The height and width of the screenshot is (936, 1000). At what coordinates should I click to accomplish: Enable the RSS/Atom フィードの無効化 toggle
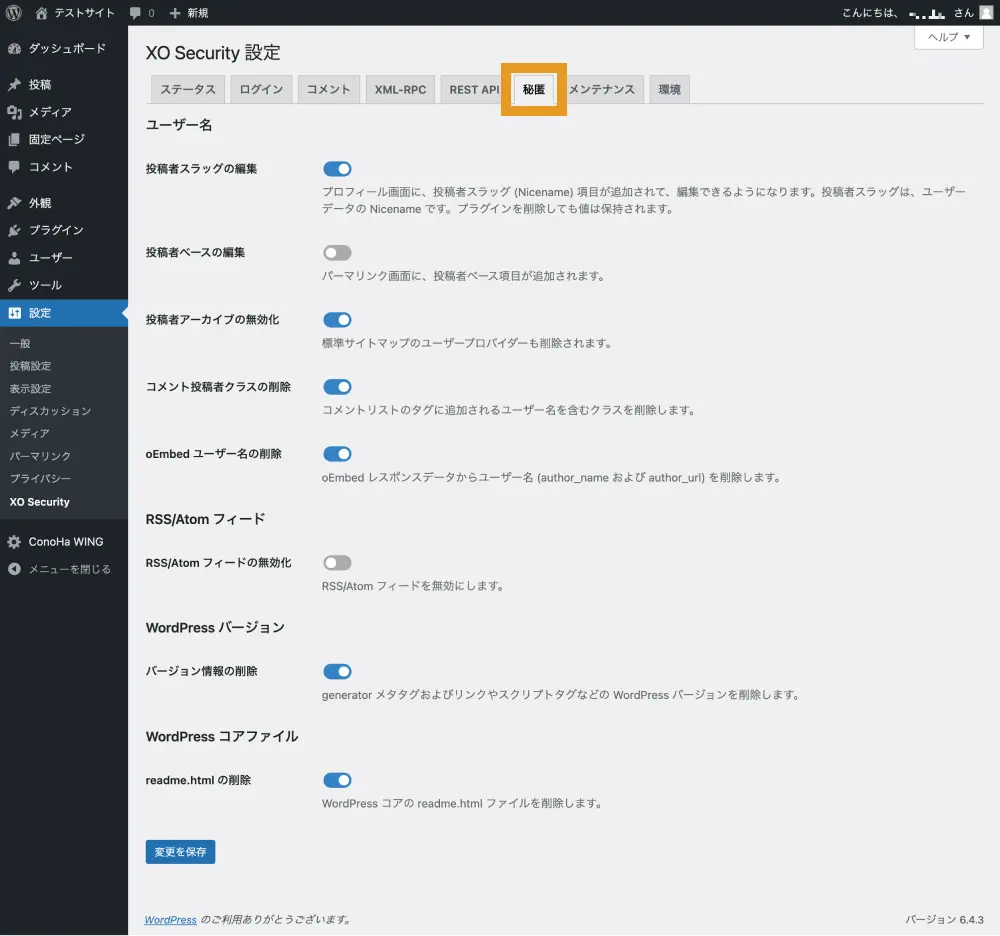[337, 563]
